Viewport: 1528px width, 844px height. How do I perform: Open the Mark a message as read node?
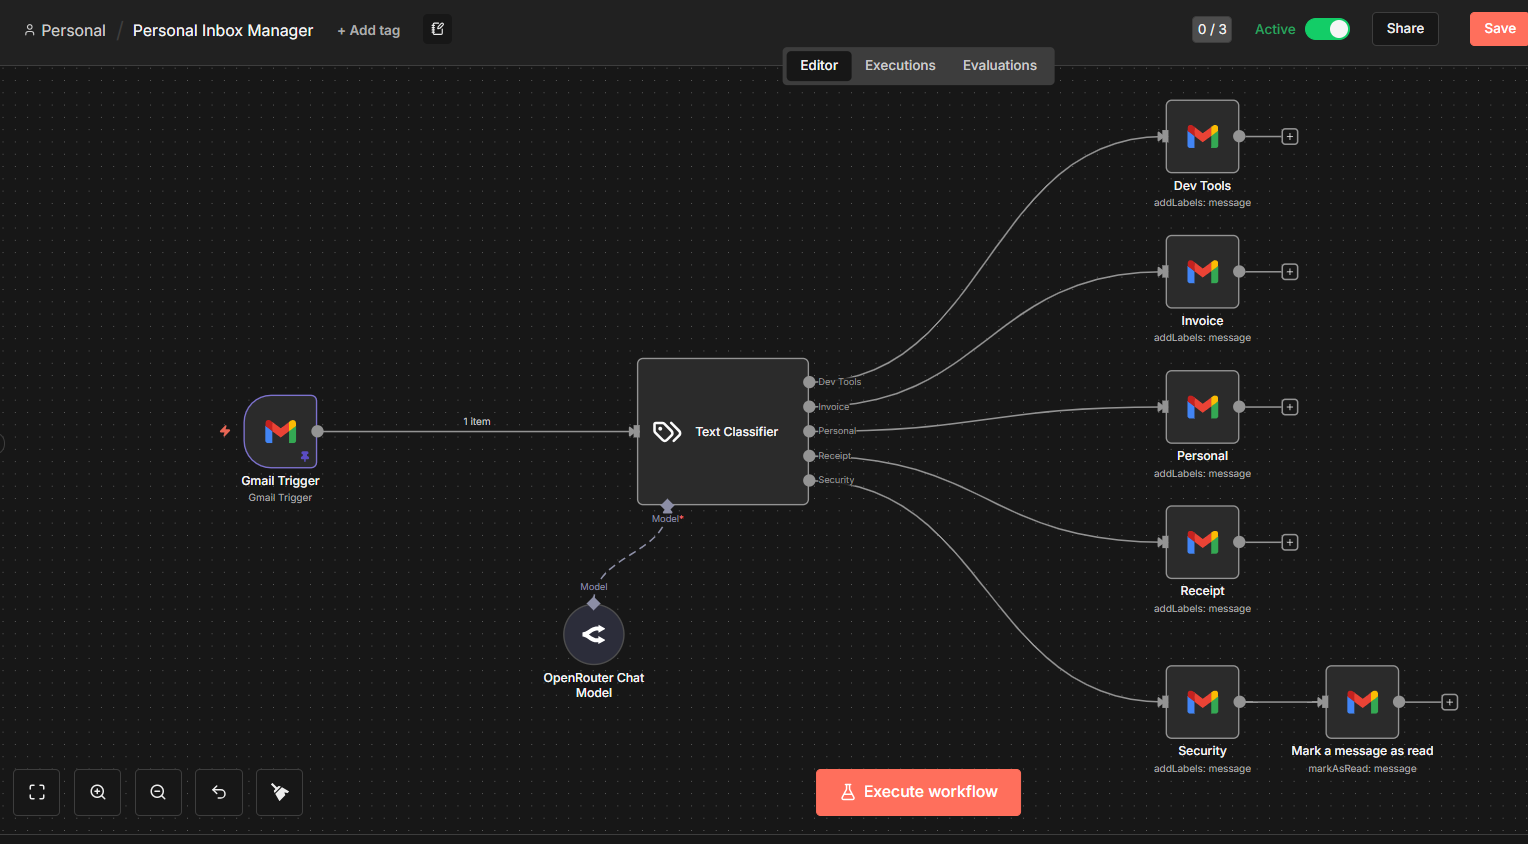pyautogui.click(x=1361, y=701)
